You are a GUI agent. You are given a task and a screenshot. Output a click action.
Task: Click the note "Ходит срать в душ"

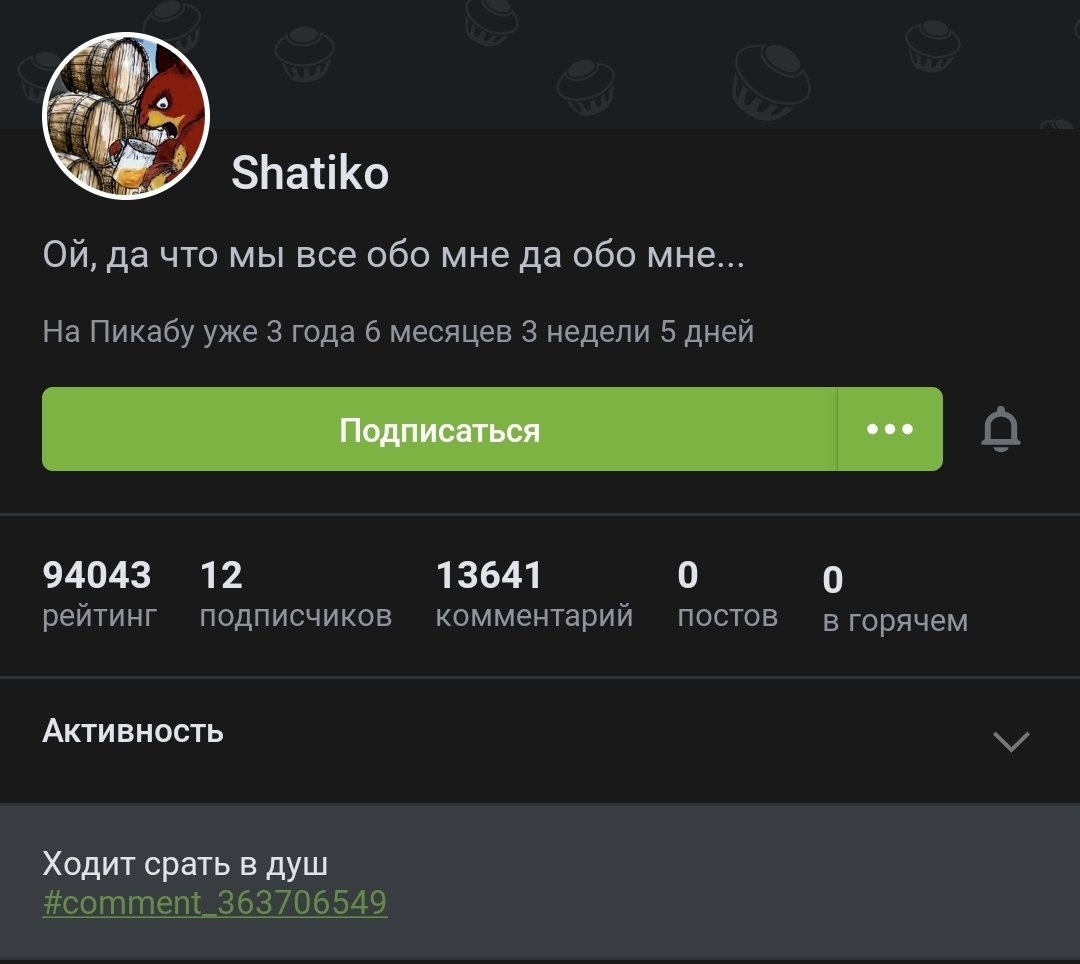click(185, 863)
